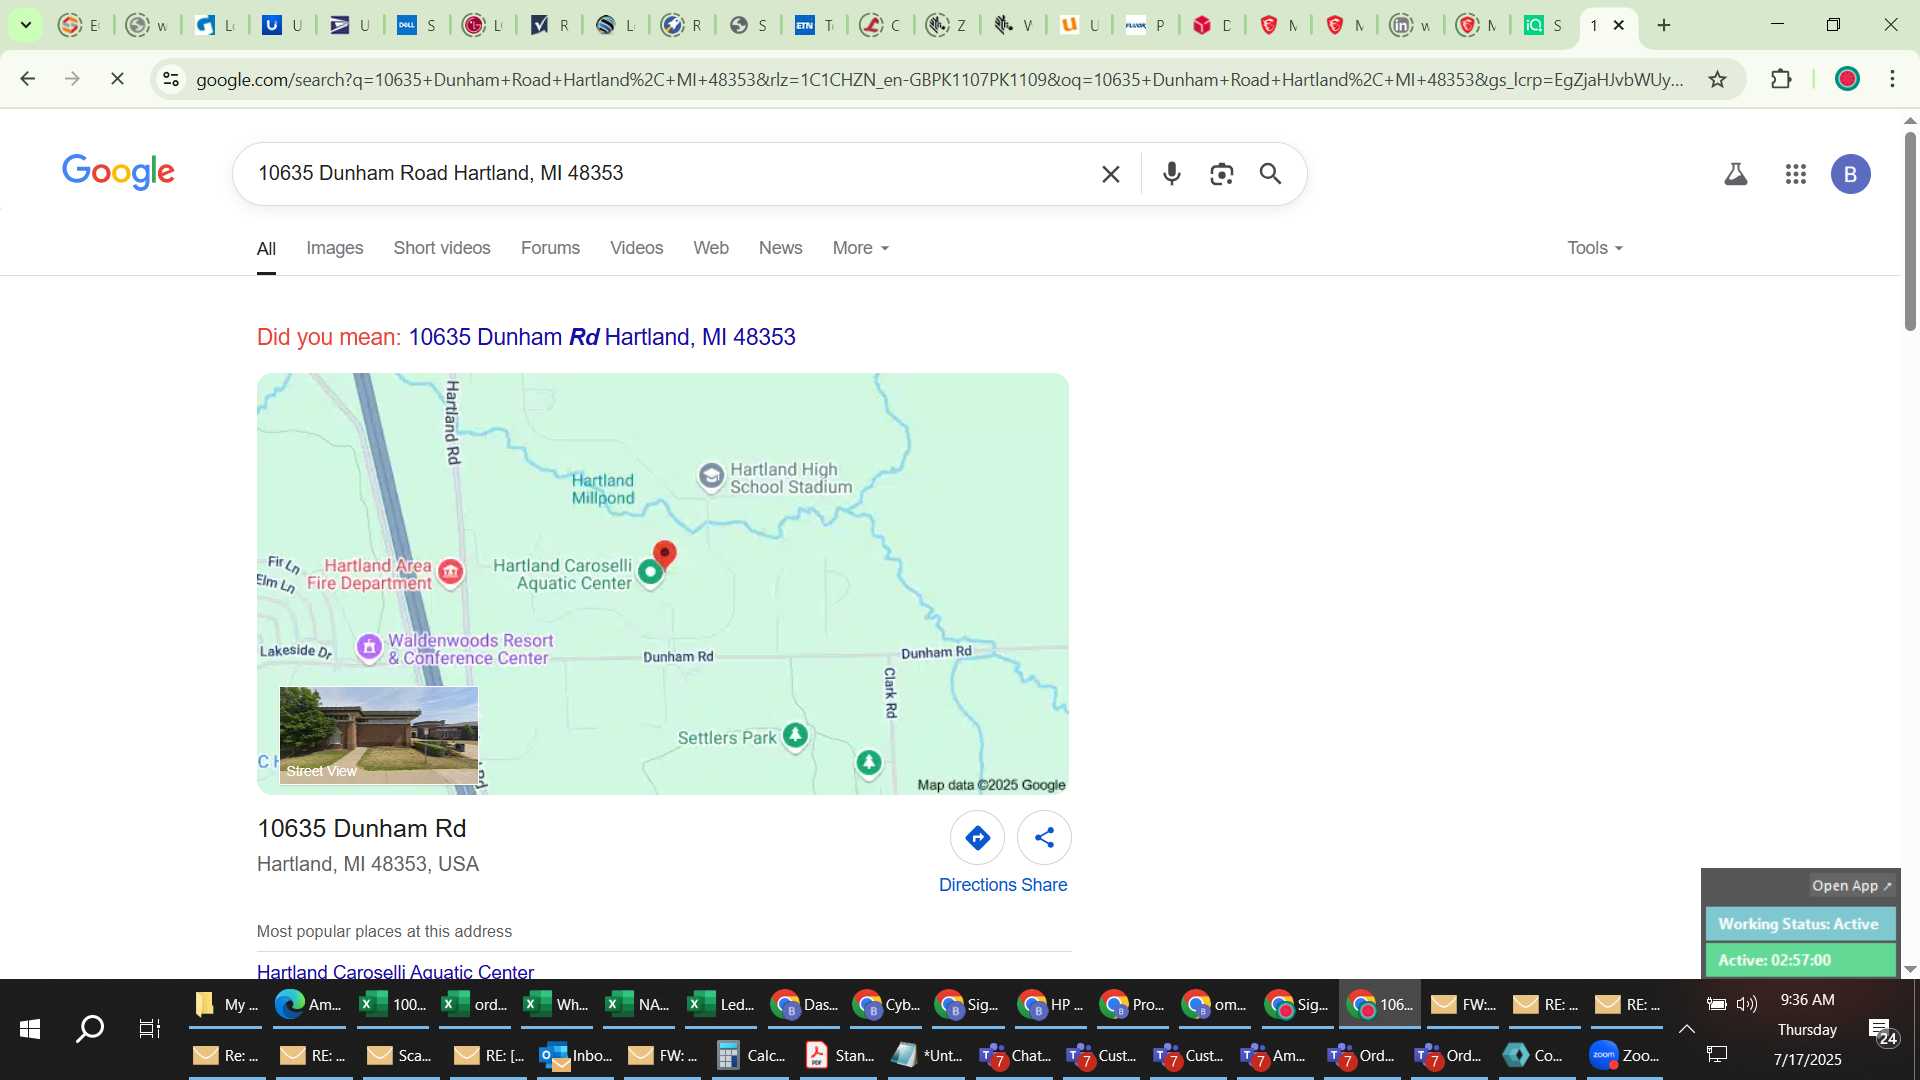The image size is (1920, 1080).
Task: Expand the More search filters dropdown
Action: 860,248
